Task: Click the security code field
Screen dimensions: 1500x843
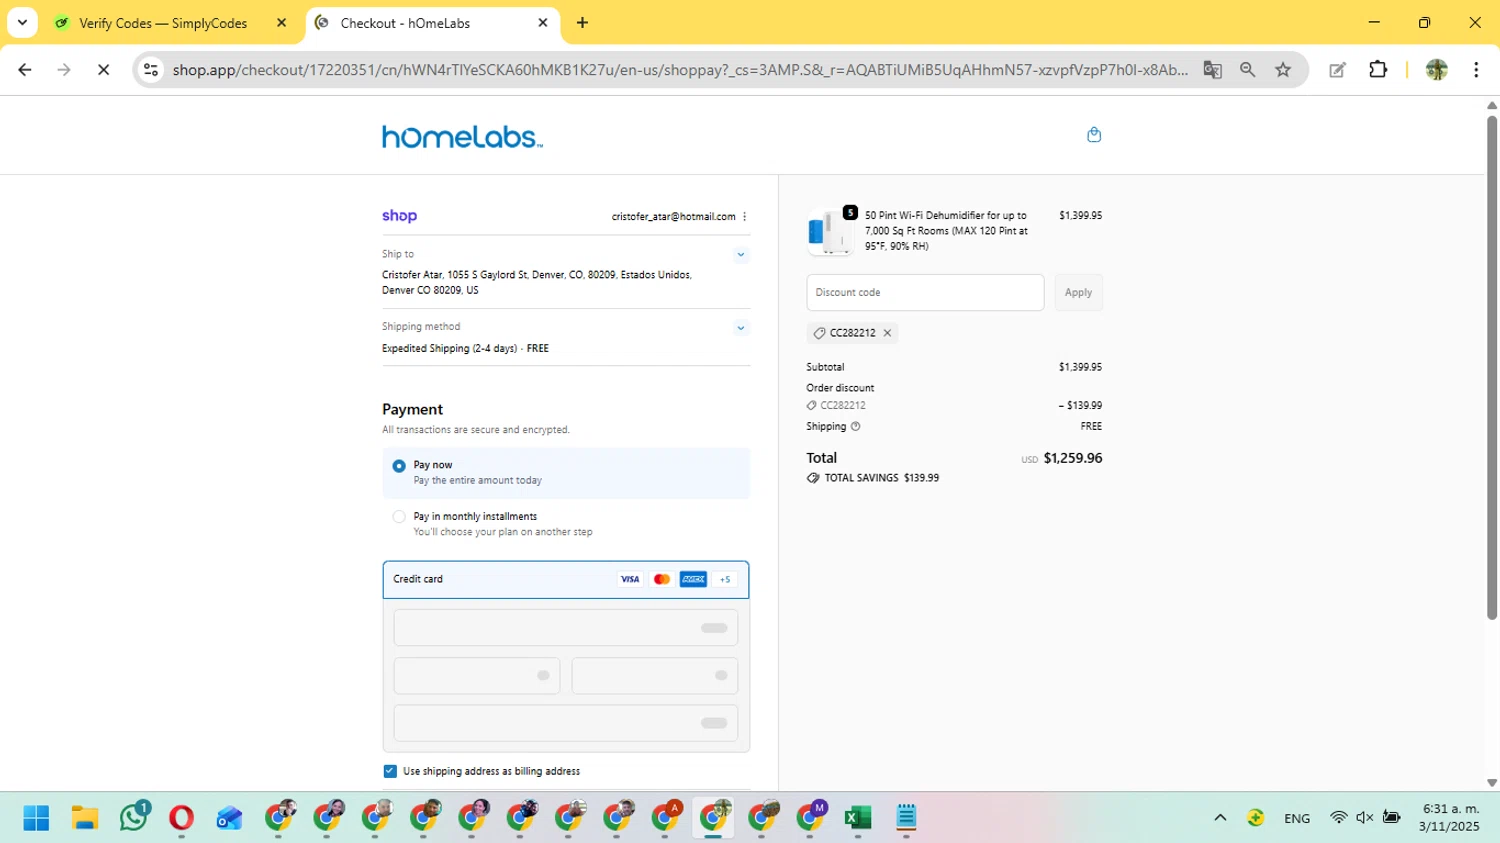Action: tap(655, 676)
